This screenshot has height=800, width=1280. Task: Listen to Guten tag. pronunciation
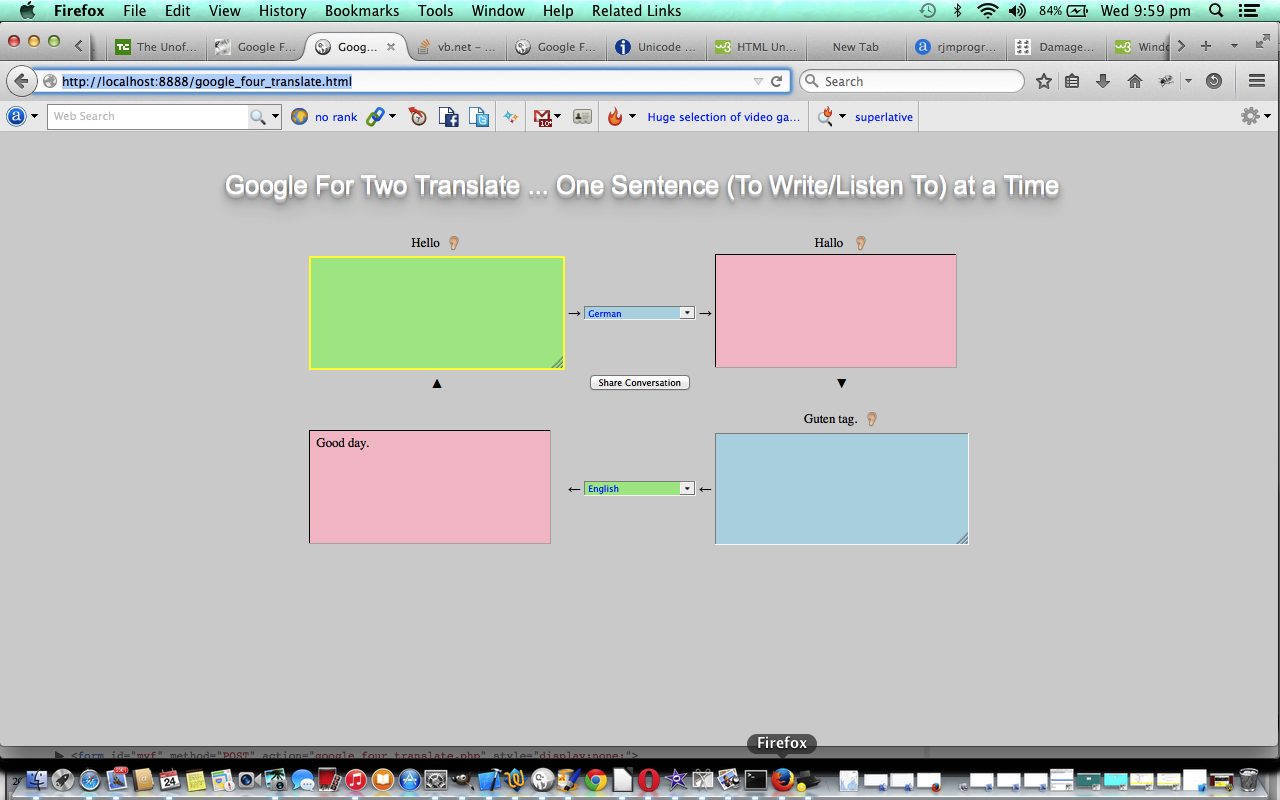tap(871, 419)
